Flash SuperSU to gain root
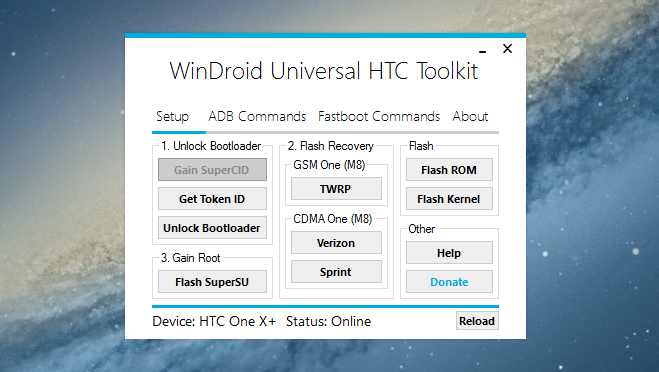Screen dimensions: 659x372 (x=212, y=282)
